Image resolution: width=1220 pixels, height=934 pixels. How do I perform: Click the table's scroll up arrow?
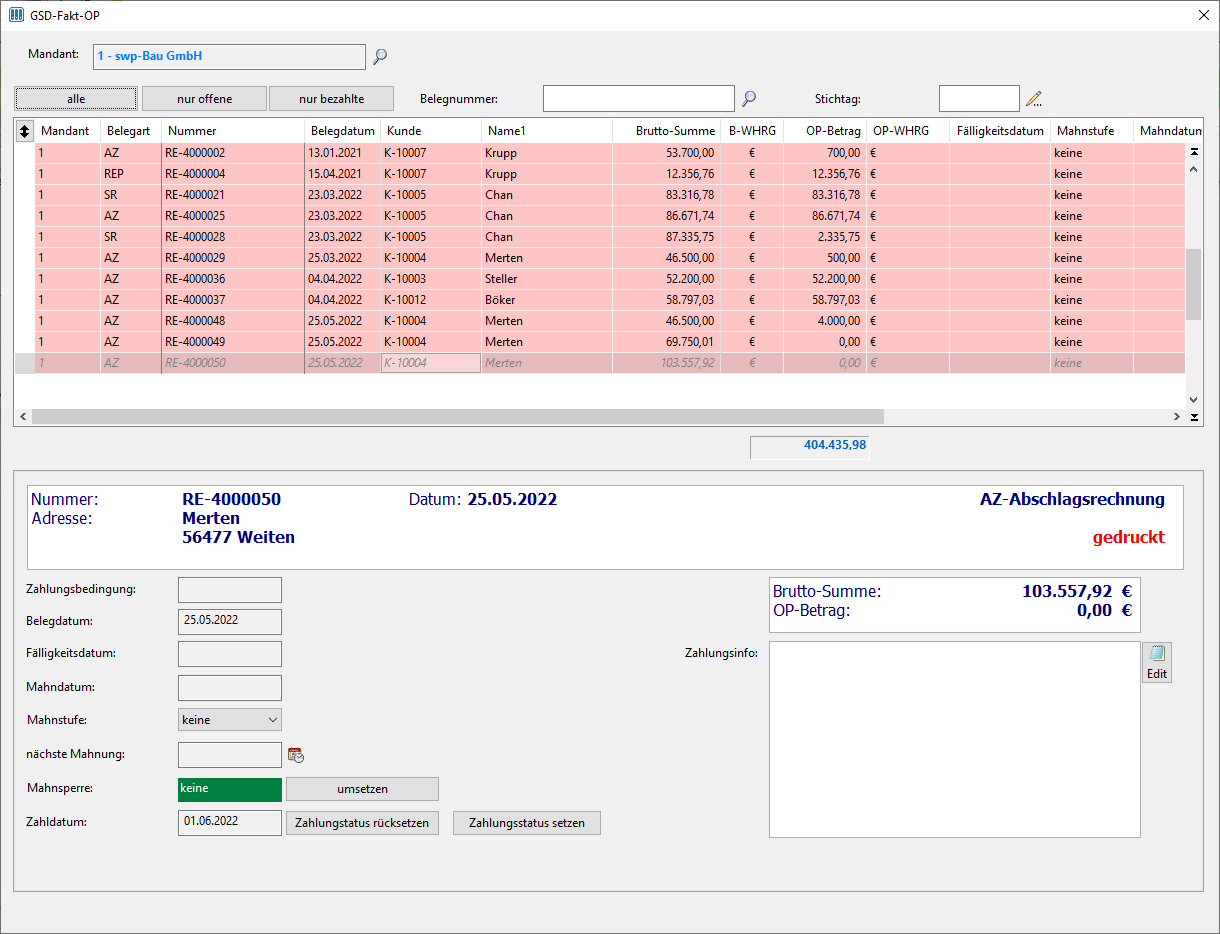[x=1193, y=169]
